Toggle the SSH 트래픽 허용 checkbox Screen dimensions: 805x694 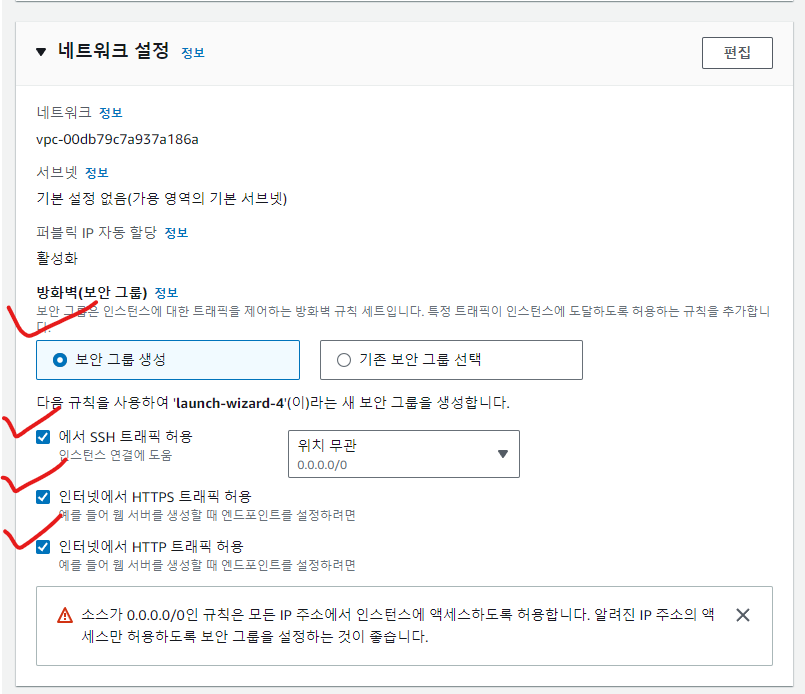point(43,437)
